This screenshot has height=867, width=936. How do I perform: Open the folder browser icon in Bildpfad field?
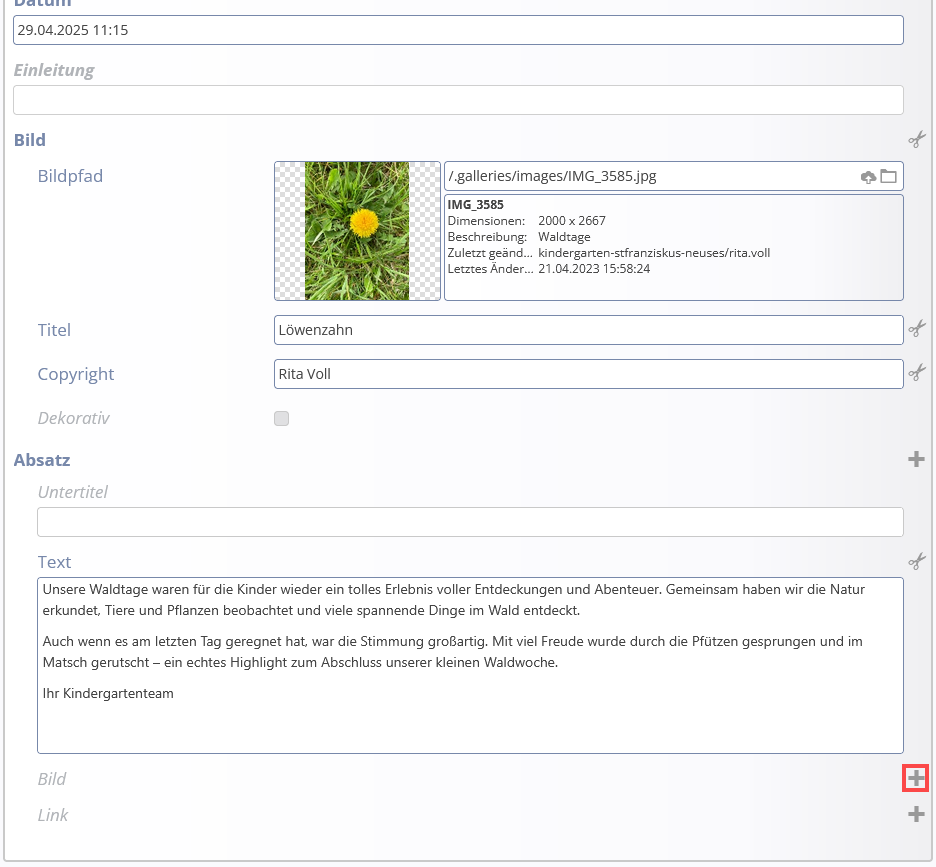[x=888, y=176]
